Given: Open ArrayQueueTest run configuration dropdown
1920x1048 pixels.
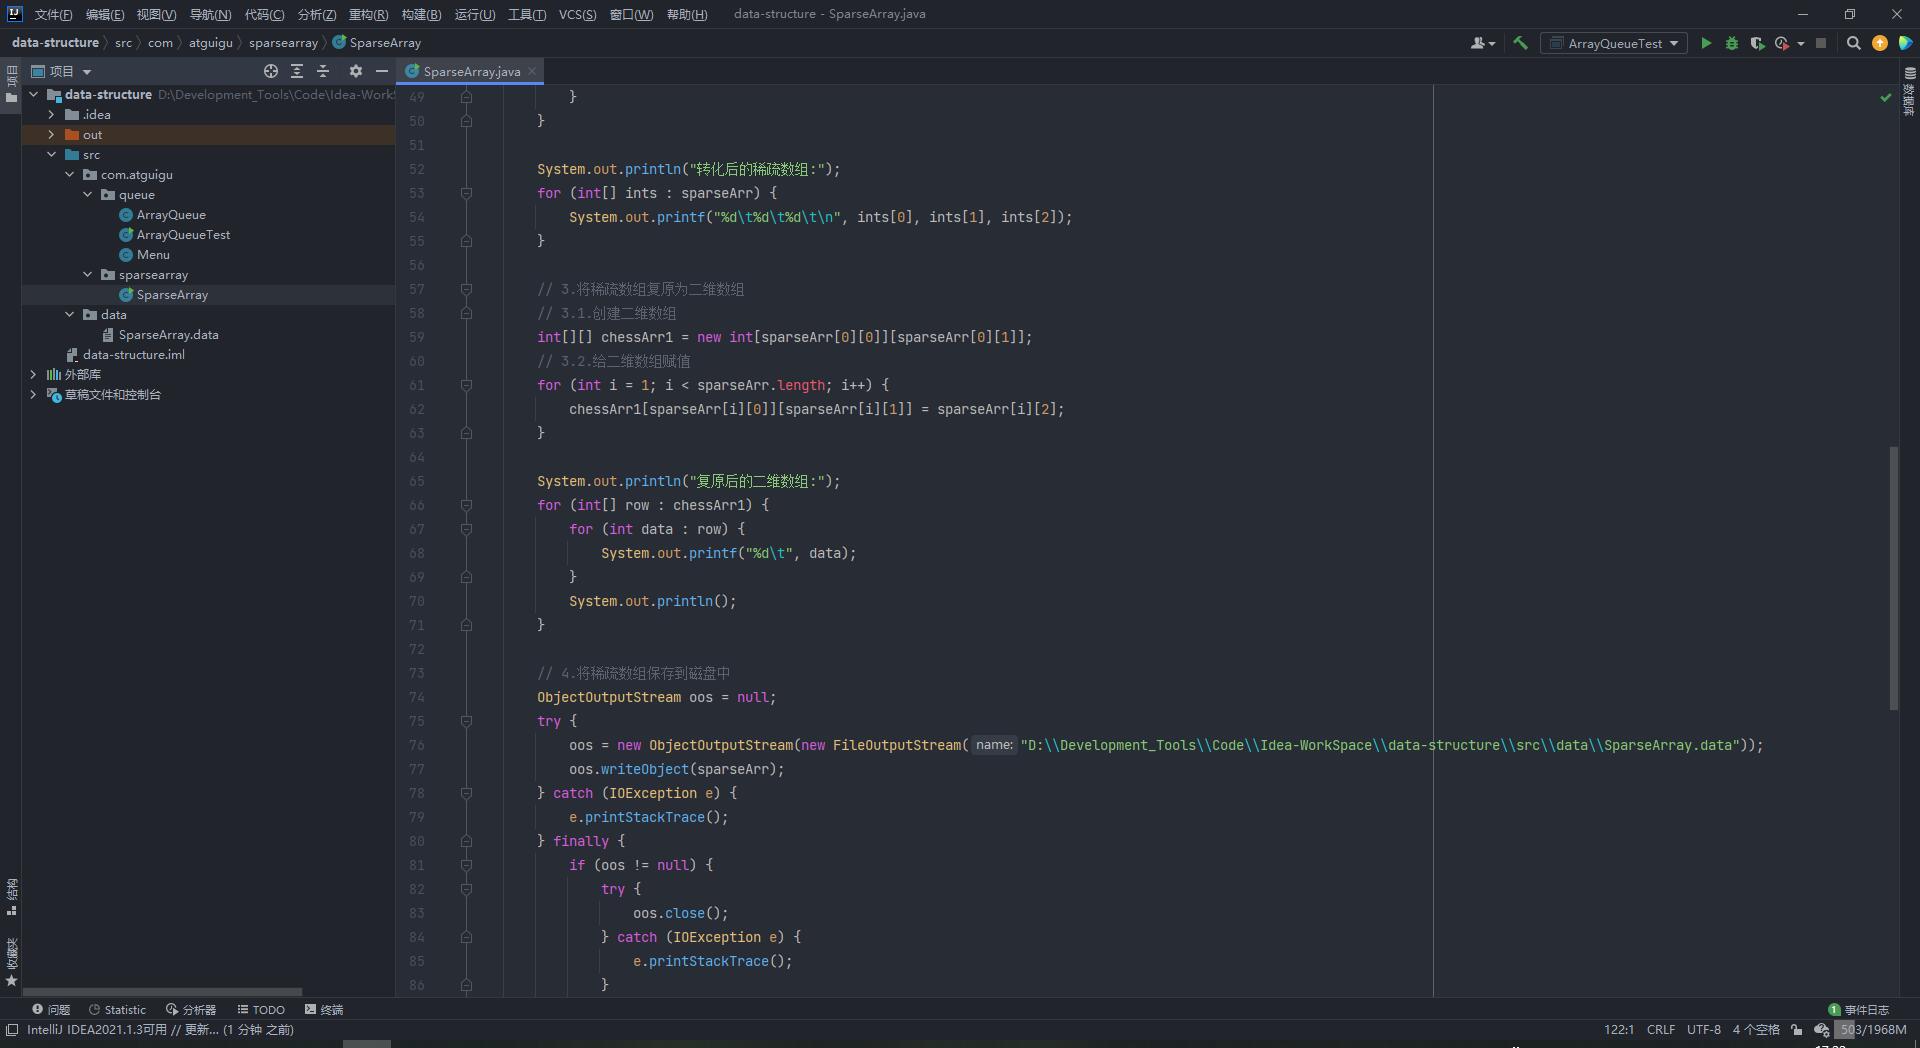Looking at the screenshot, I should (1613, 43).
